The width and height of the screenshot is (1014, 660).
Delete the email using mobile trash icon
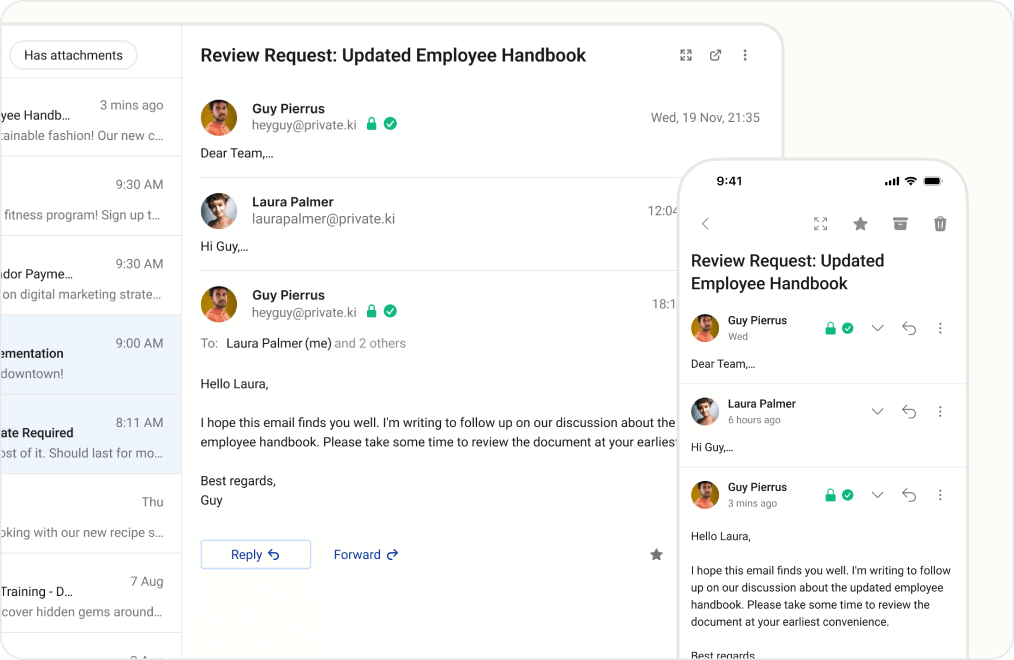pos(940,224)
